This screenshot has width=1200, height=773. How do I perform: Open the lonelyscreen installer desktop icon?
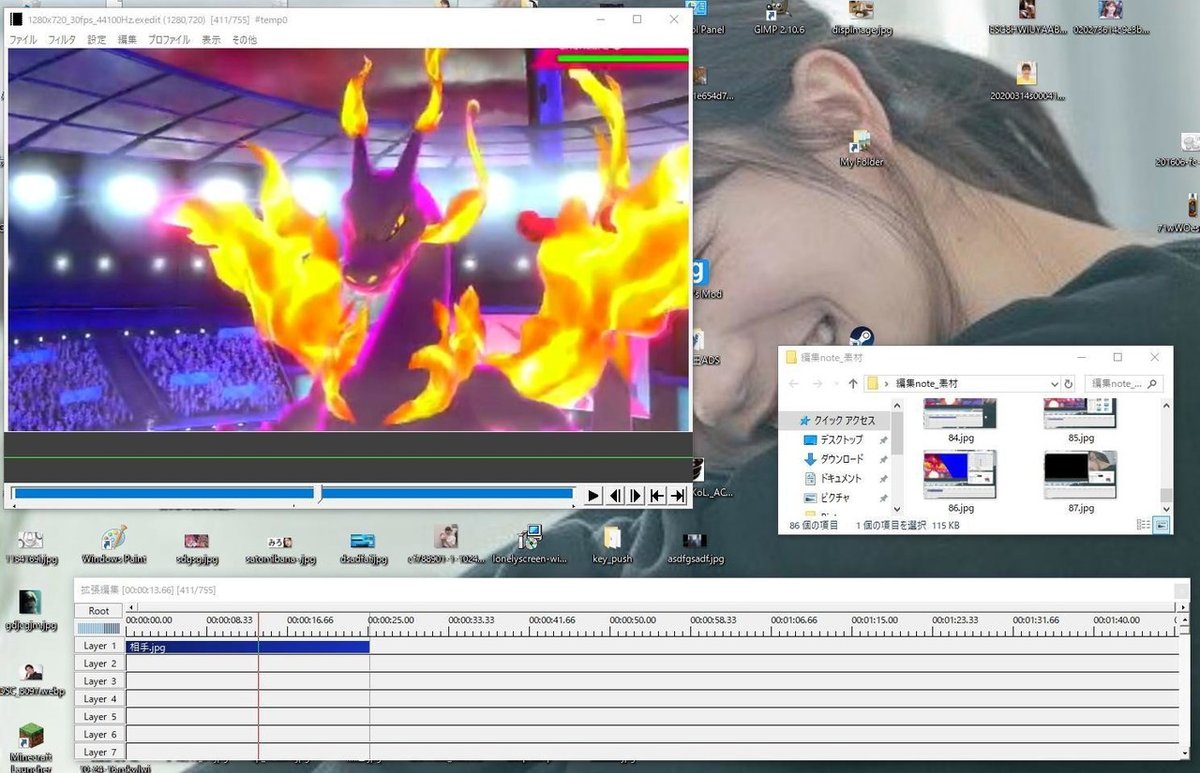tap(529, 545)
